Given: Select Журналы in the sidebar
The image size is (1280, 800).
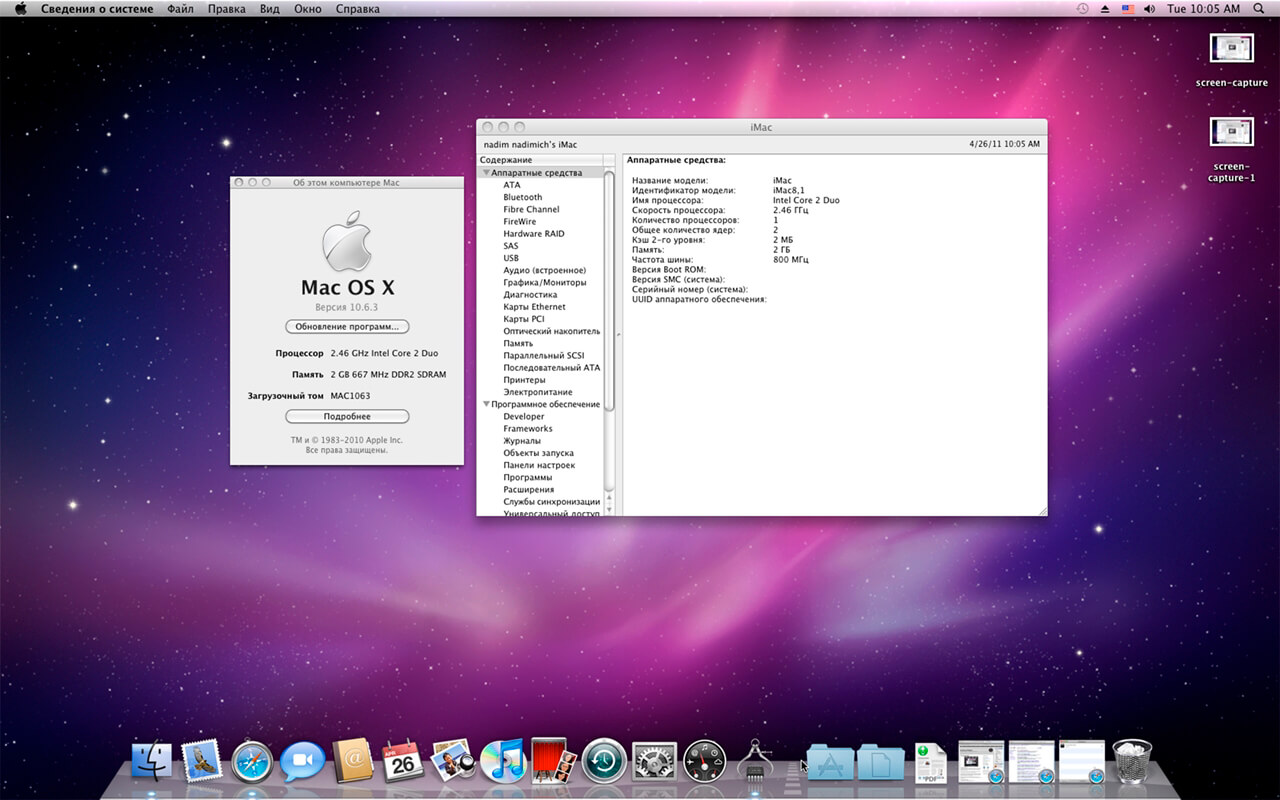Looking at the screenshot, I should point(522,441).
